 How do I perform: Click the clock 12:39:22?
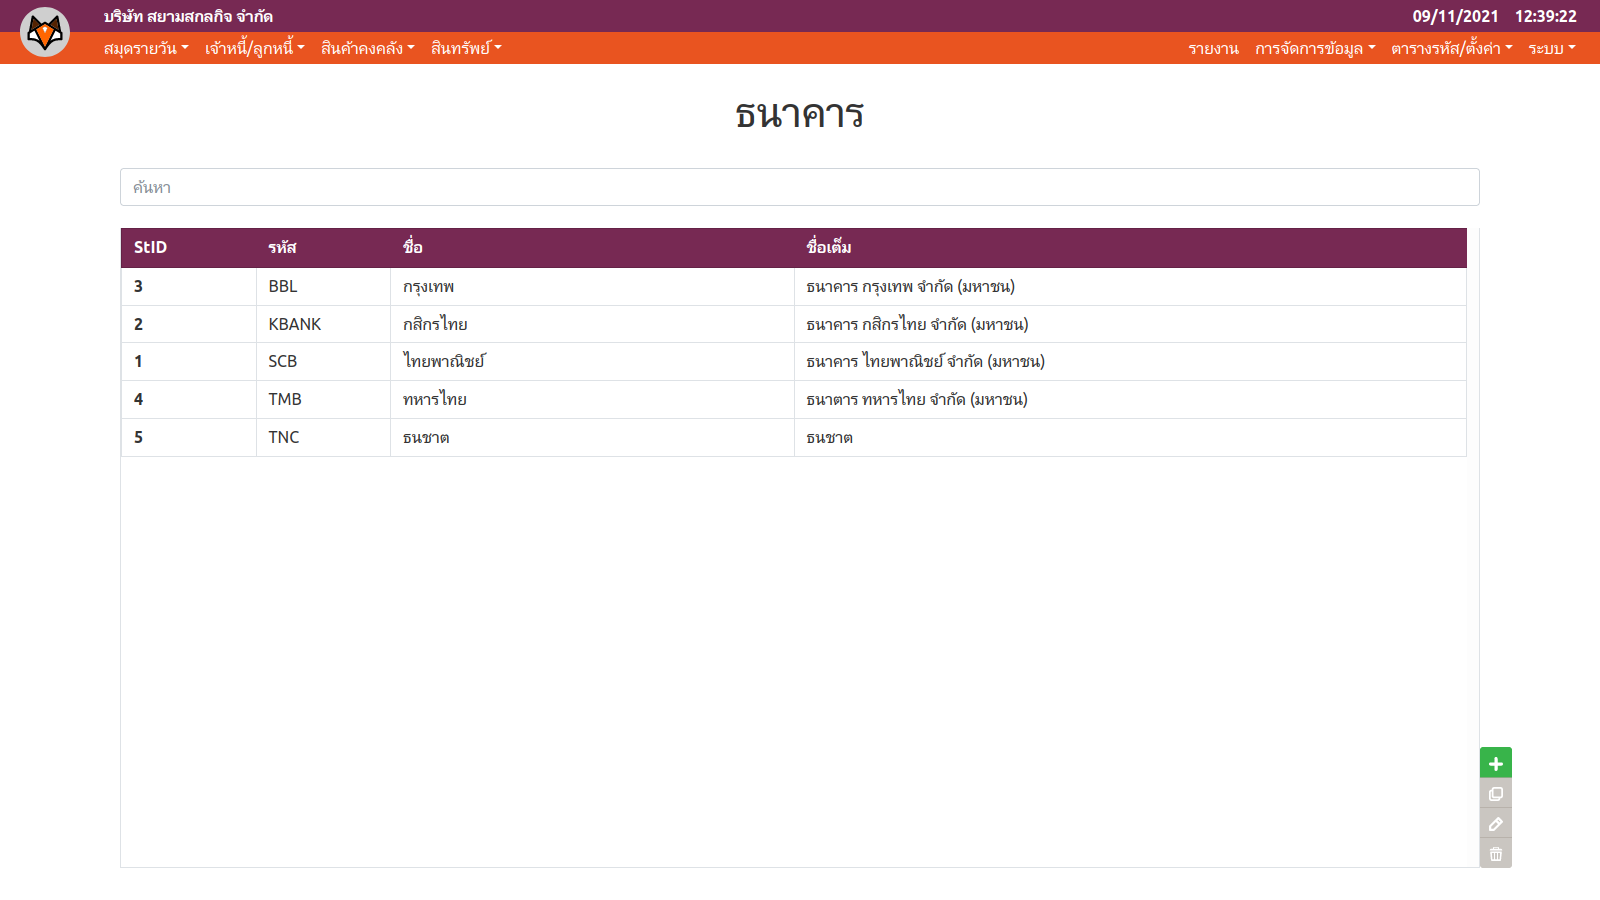pos(1545,16)
